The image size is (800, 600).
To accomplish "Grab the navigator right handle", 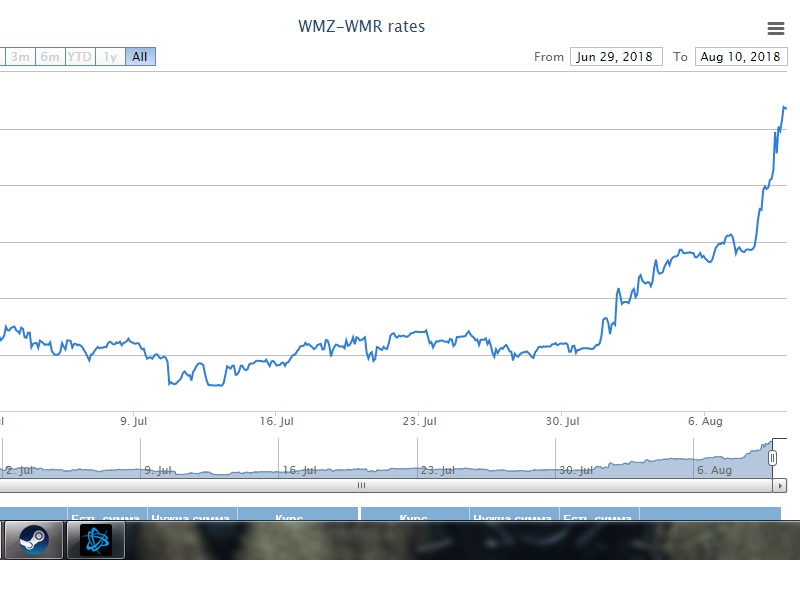I will point(772,458).
